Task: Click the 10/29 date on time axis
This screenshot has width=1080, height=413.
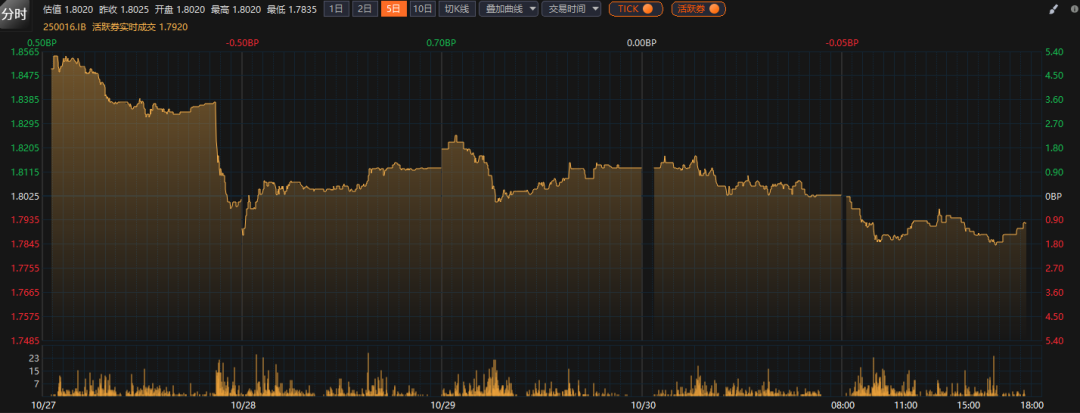Action: (442, 405)
